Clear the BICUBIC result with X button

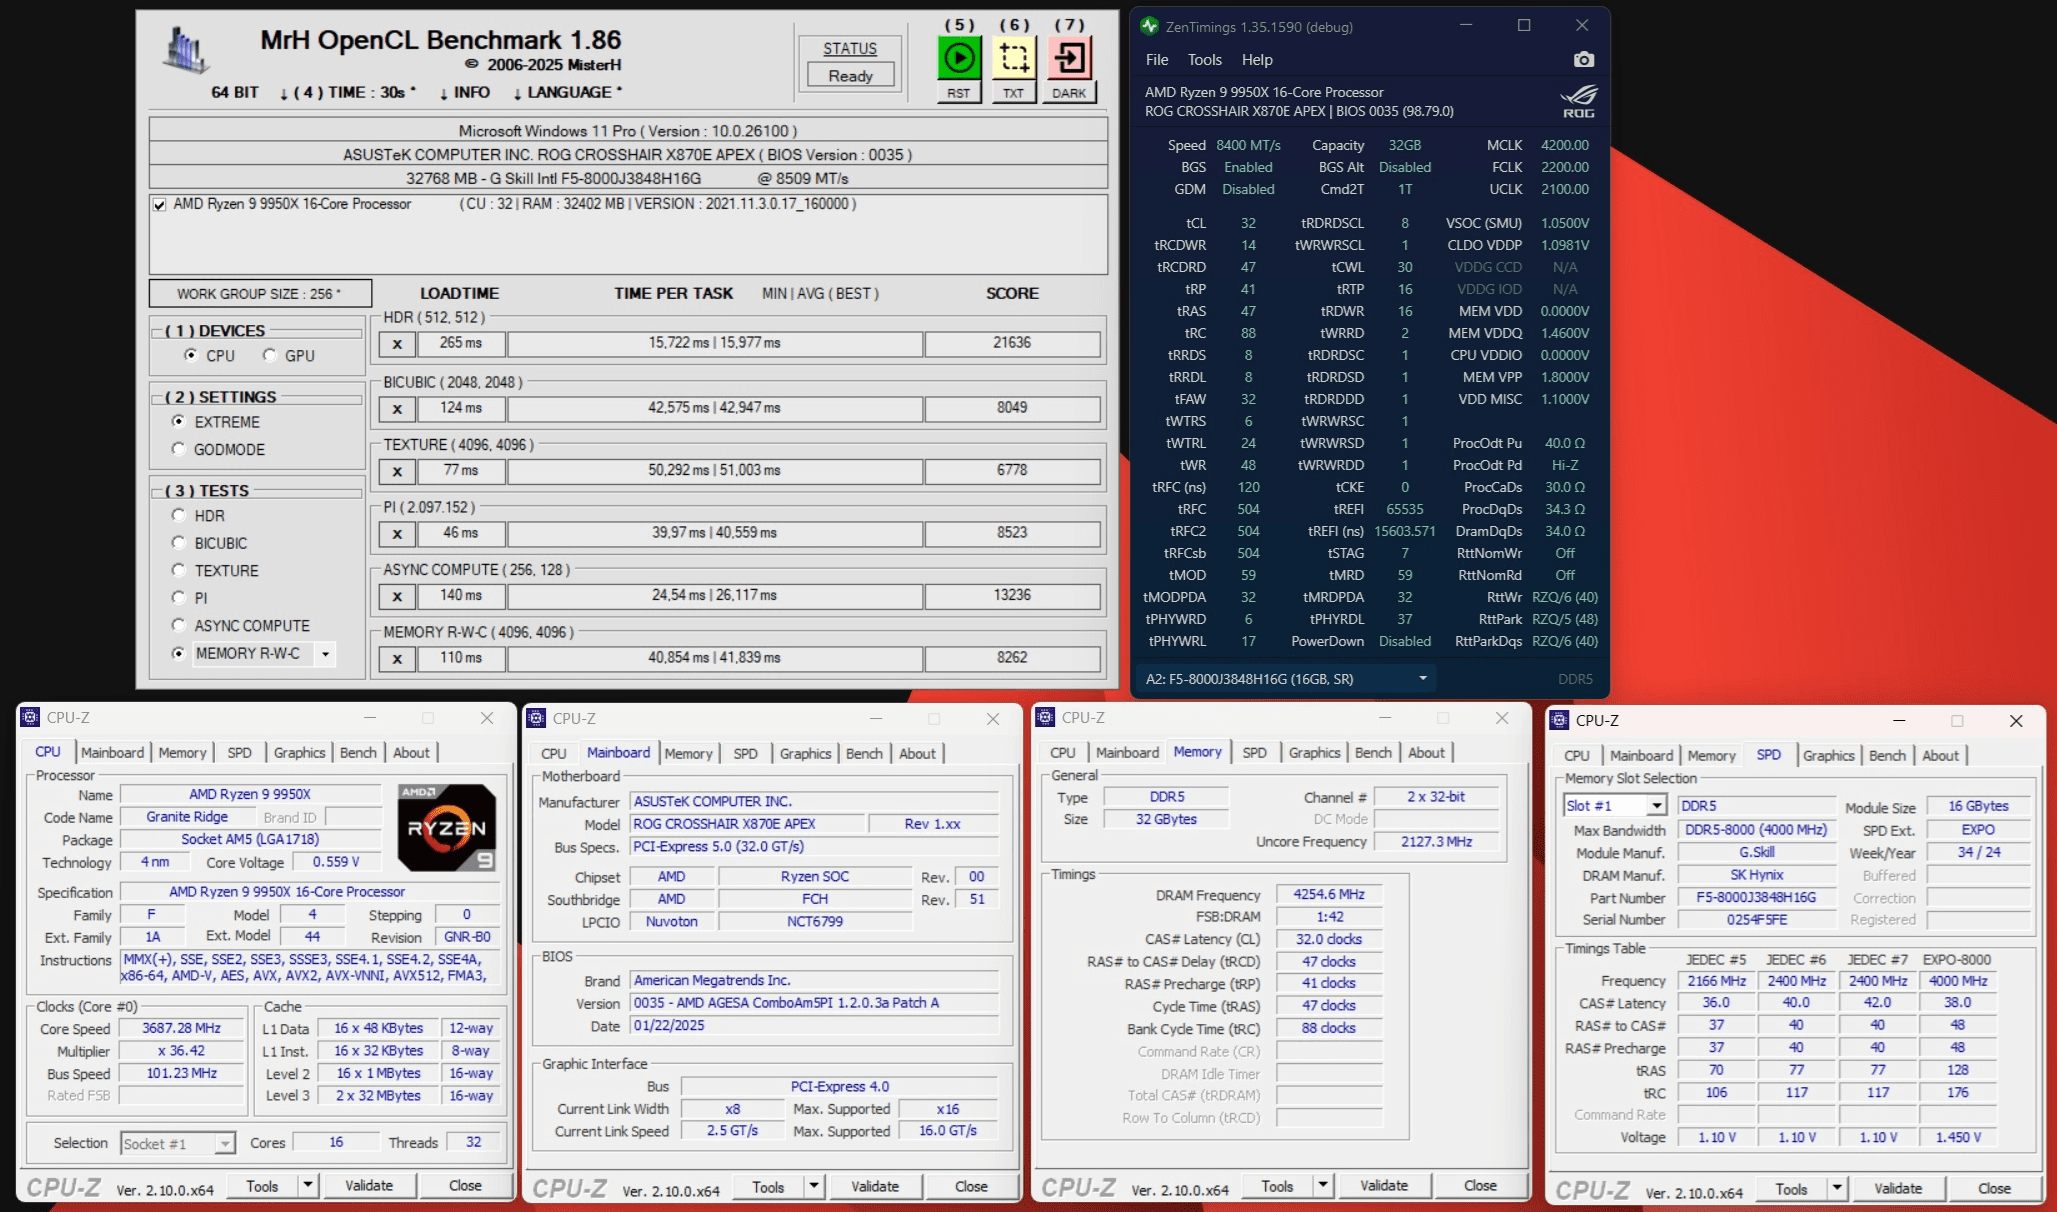pyautogui.click(x=397, y=409)
